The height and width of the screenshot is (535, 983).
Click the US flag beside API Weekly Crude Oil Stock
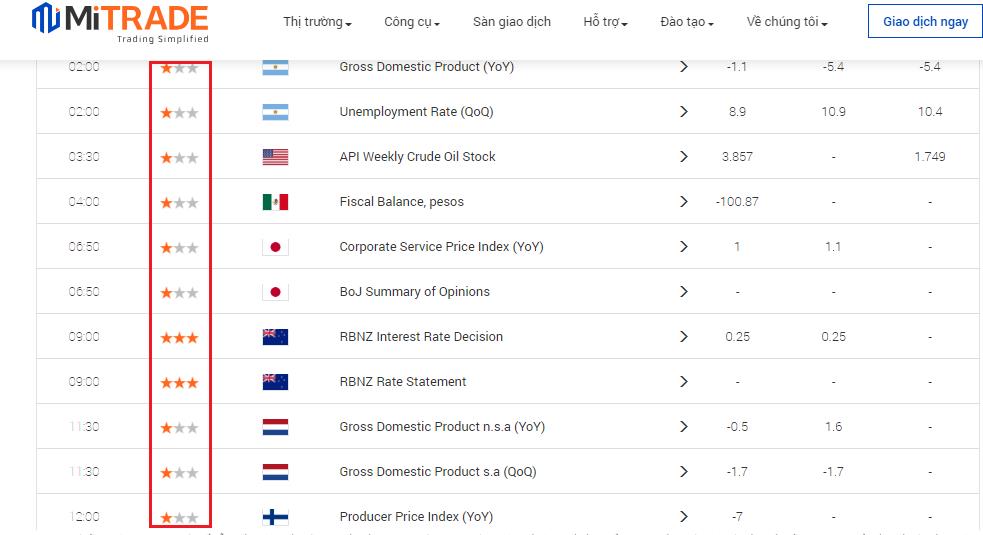275,157
